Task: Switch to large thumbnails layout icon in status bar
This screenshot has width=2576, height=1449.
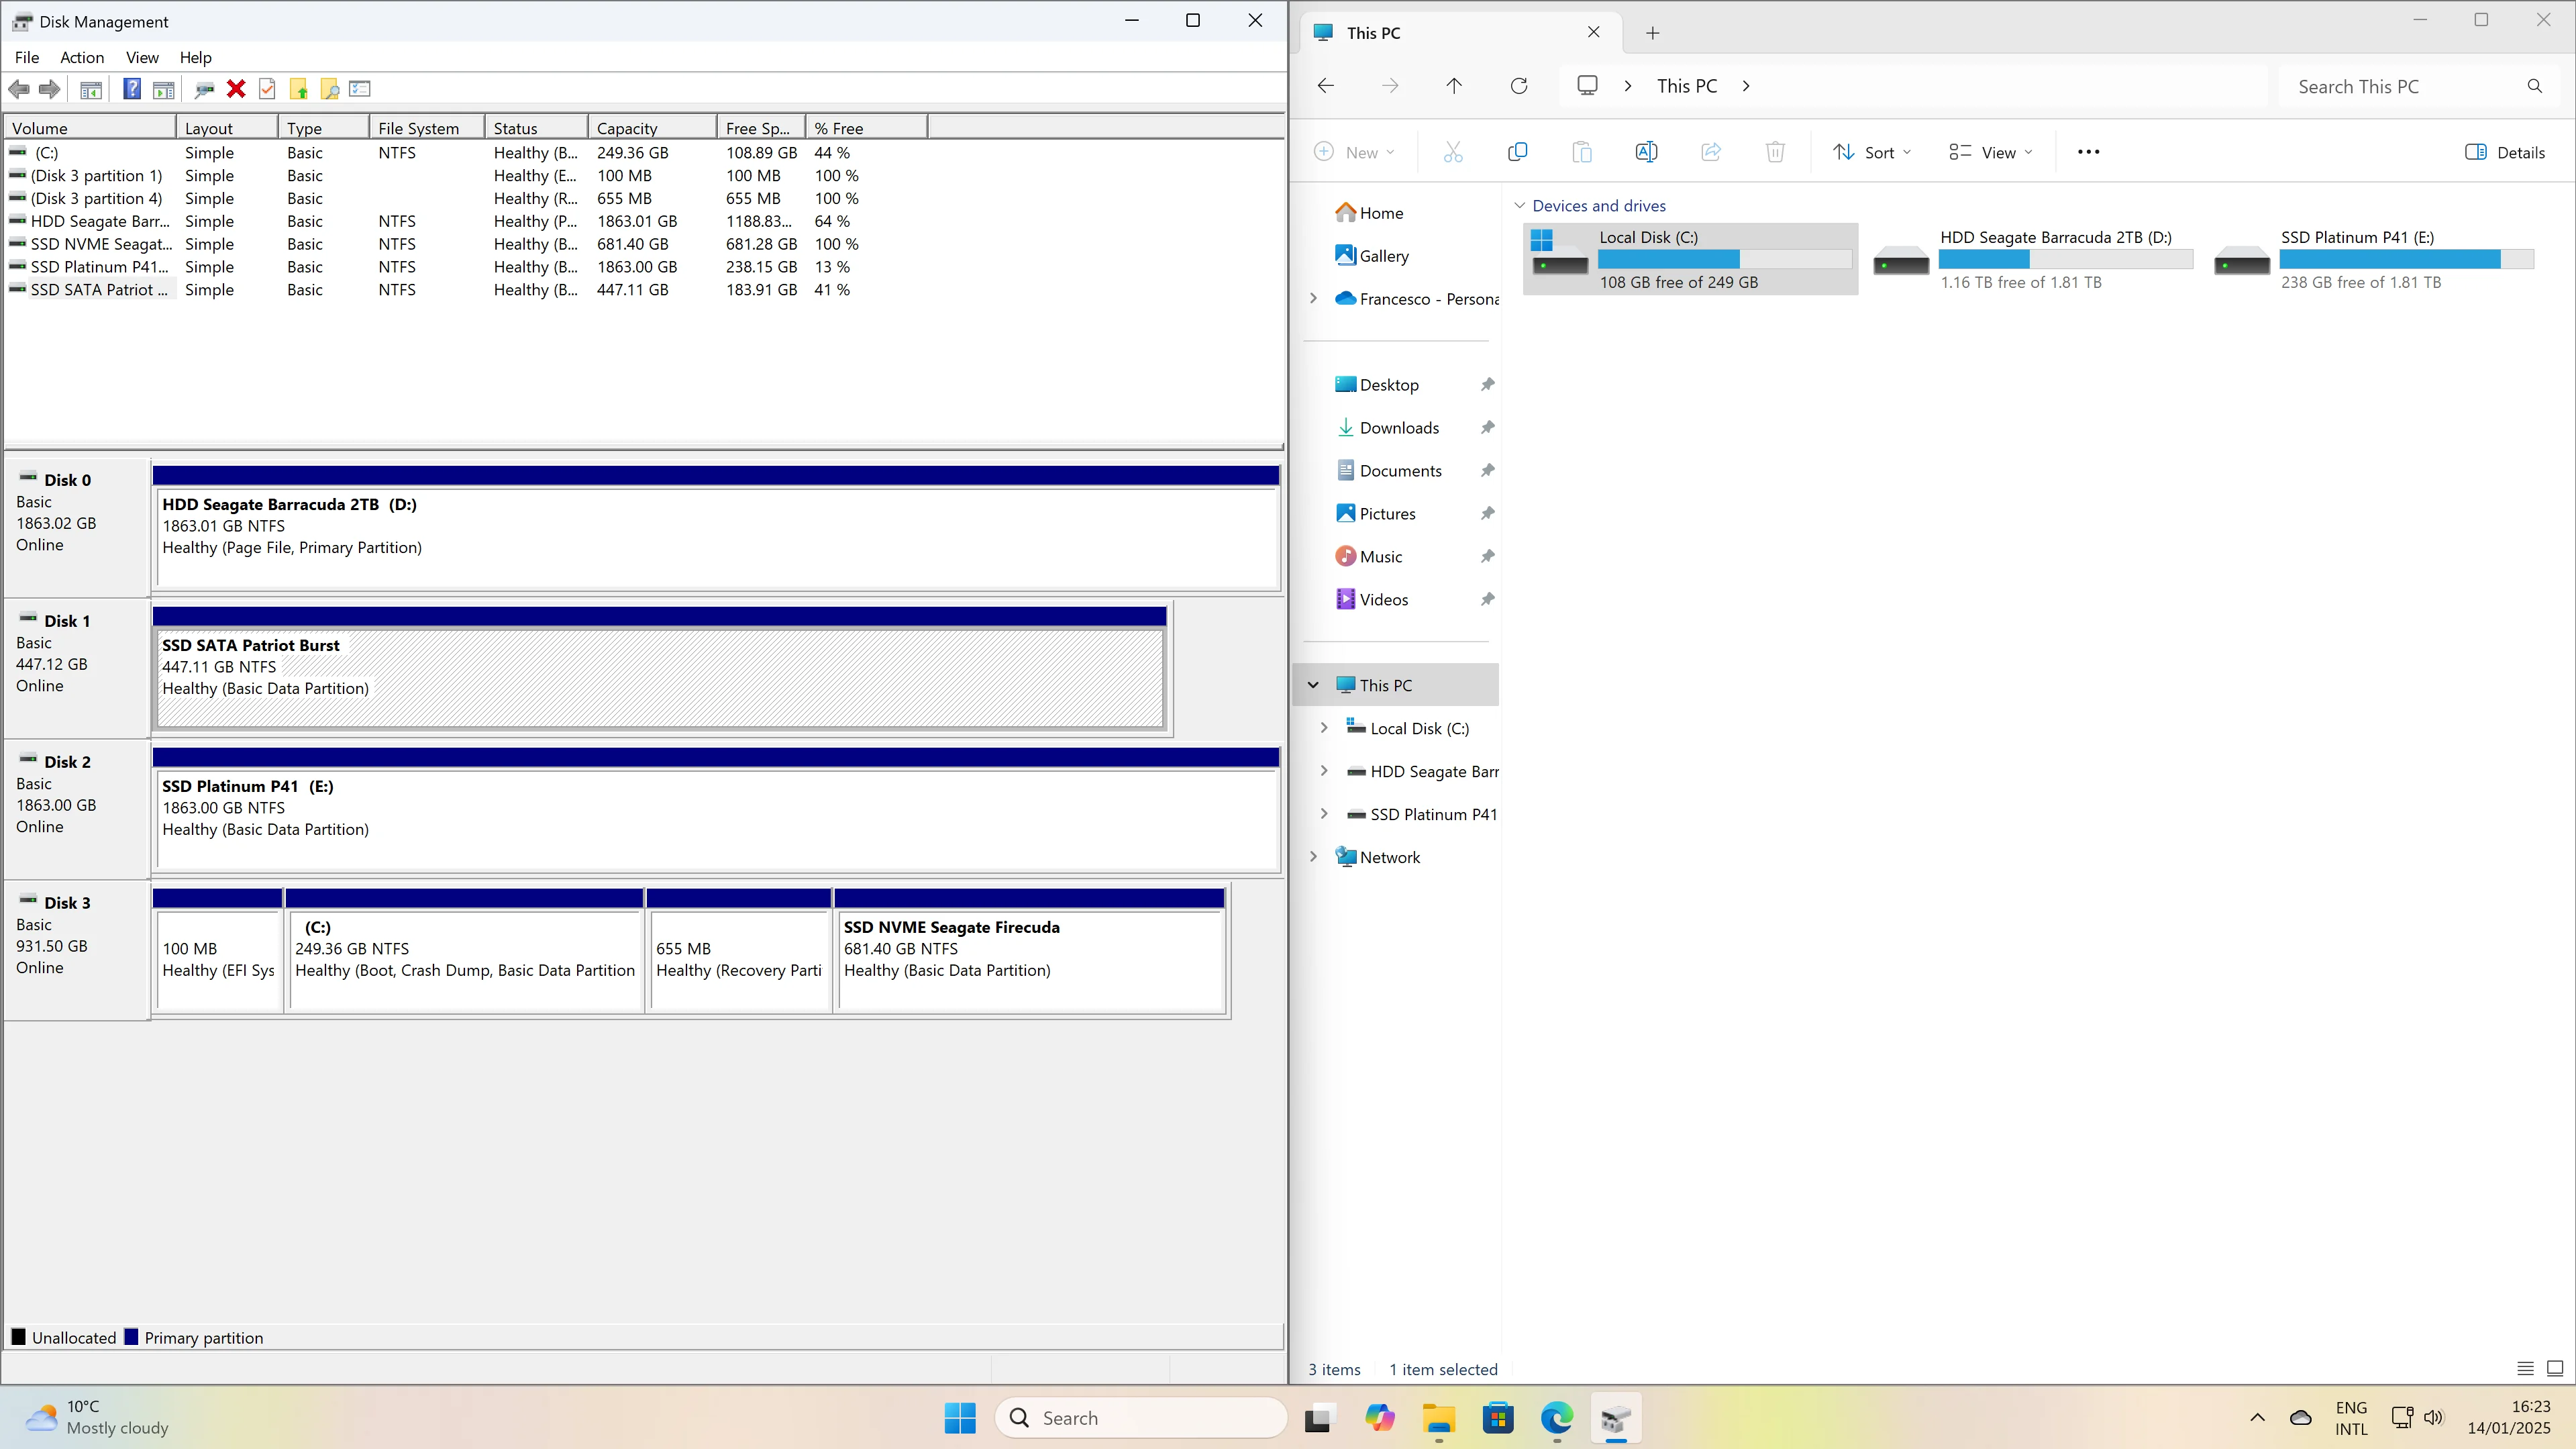Action: tap(2555, 1369)
